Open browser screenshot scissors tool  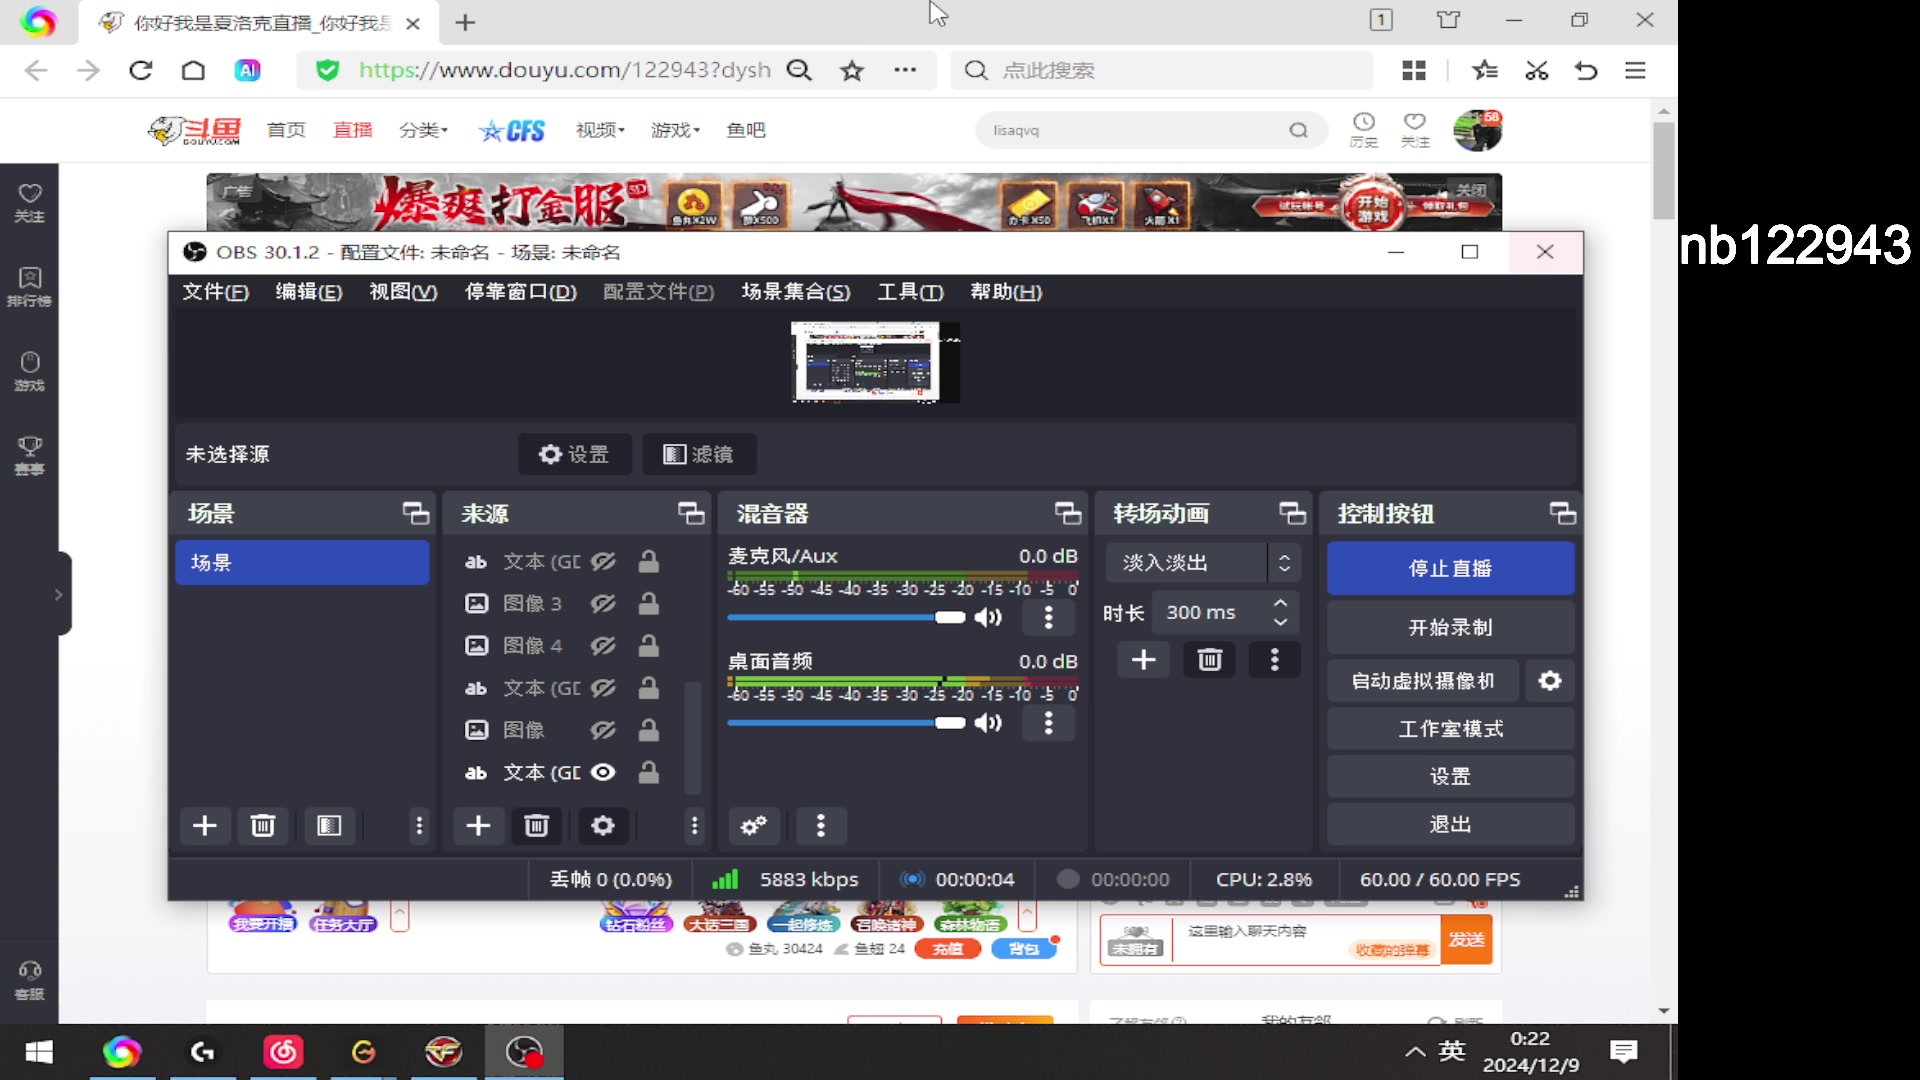(x=1536, y=70)
